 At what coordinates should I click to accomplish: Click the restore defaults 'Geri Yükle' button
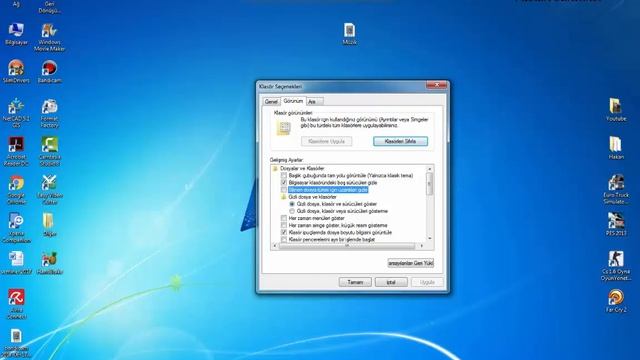411,263
